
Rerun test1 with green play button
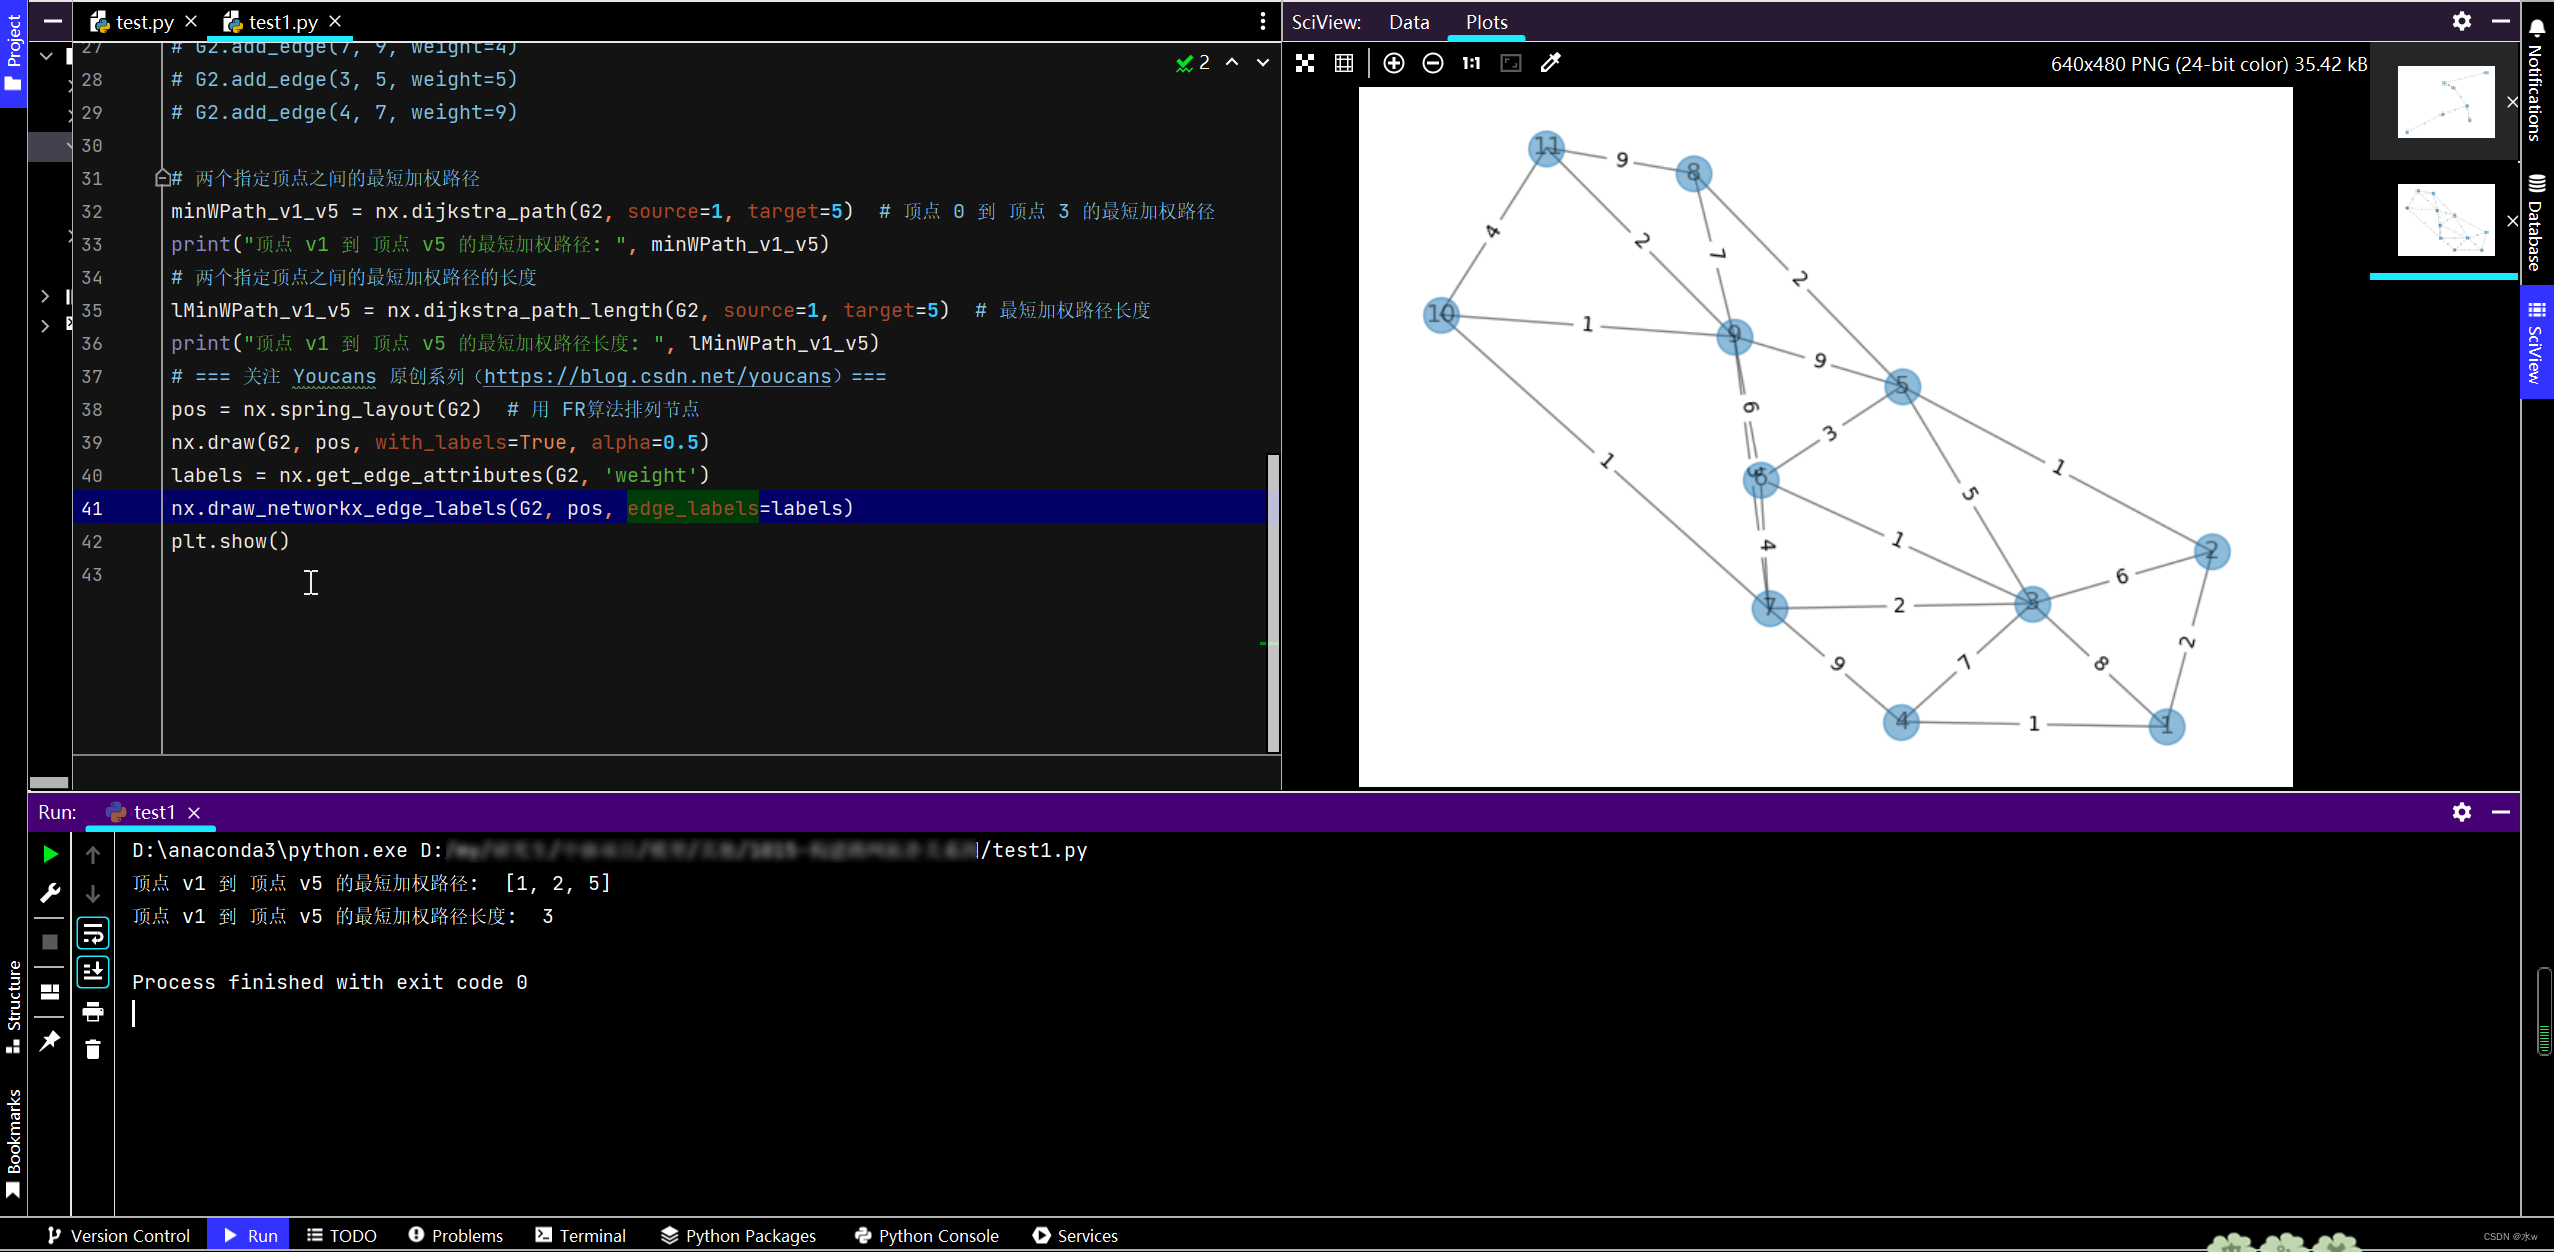coord(49,853)
